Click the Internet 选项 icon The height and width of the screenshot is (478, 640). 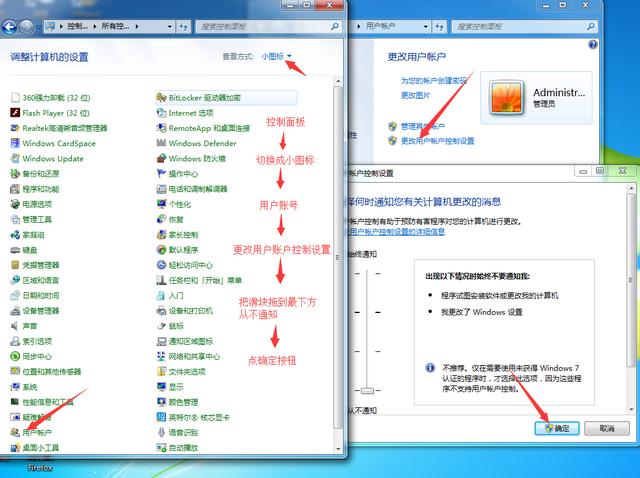161,113
